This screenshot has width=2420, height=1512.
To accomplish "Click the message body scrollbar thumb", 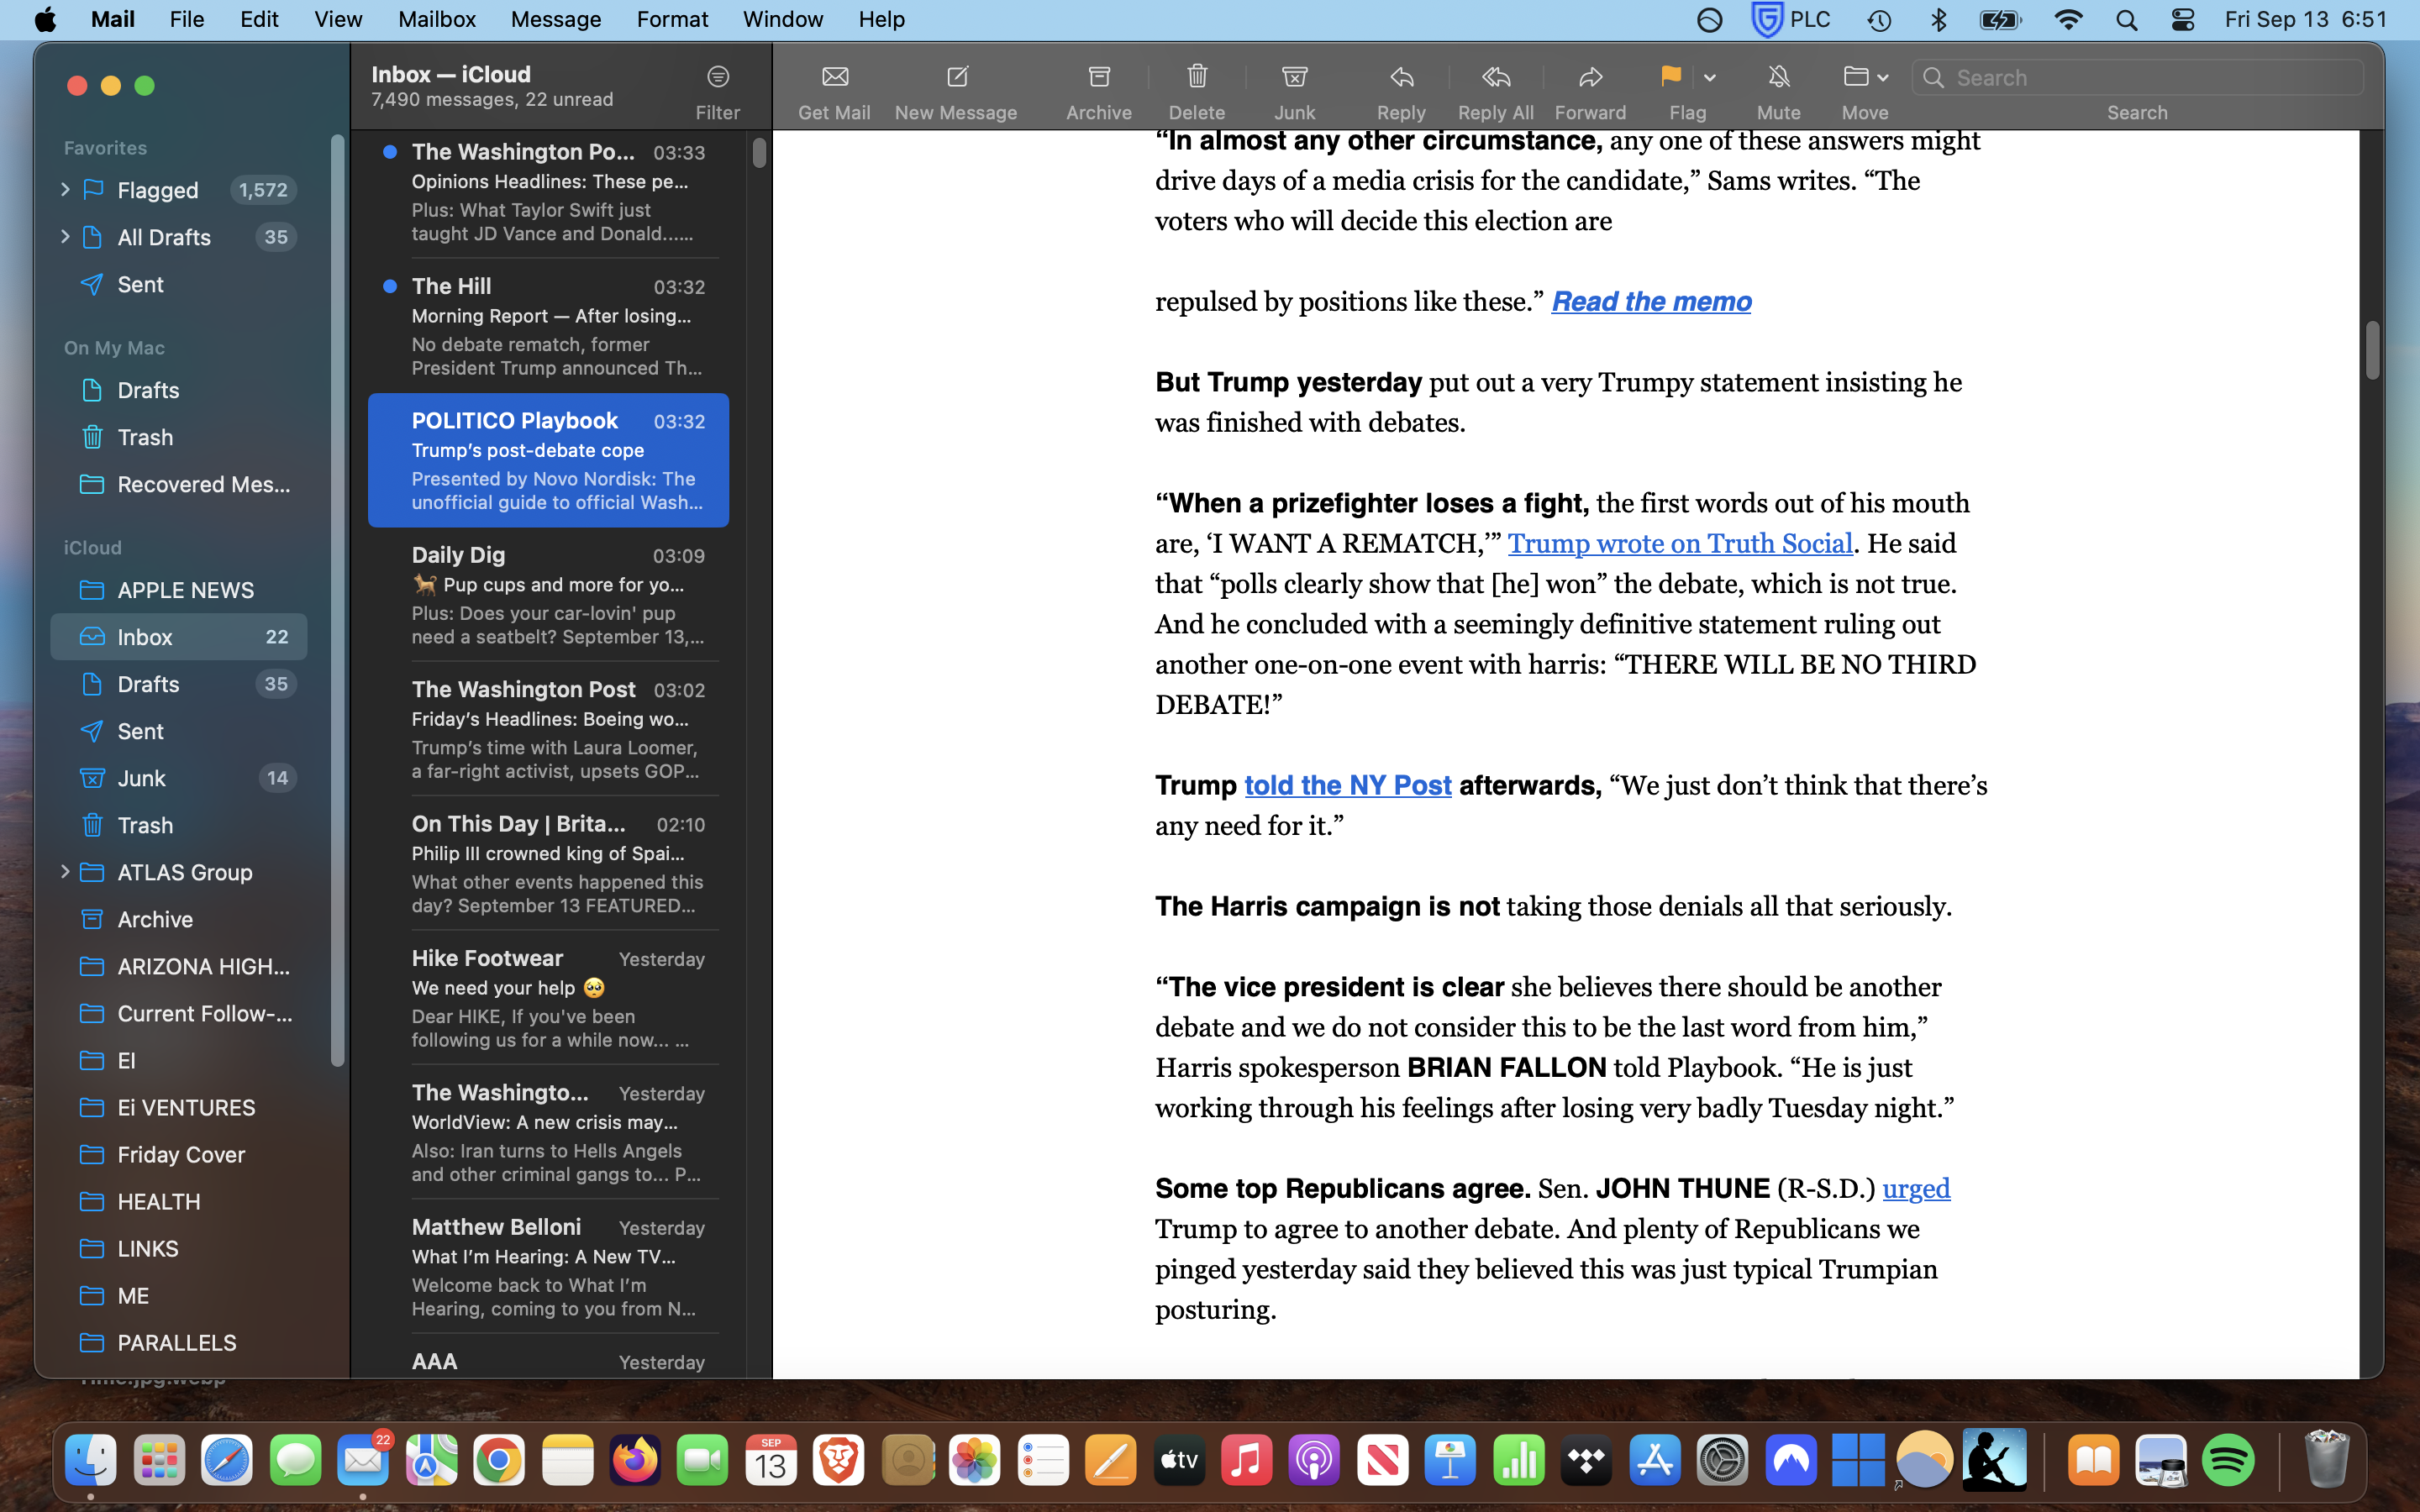I will (2371, 350).
